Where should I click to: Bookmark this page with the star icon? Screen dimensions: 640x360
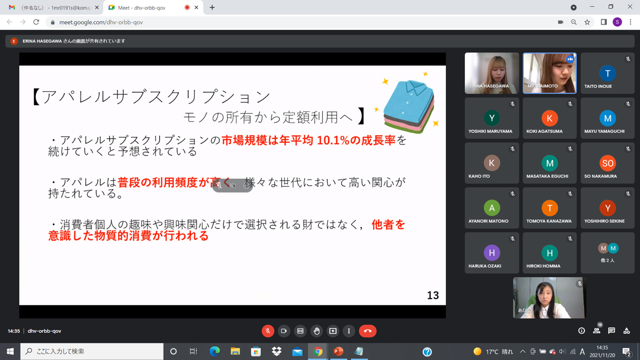click(x=587, y=22)
